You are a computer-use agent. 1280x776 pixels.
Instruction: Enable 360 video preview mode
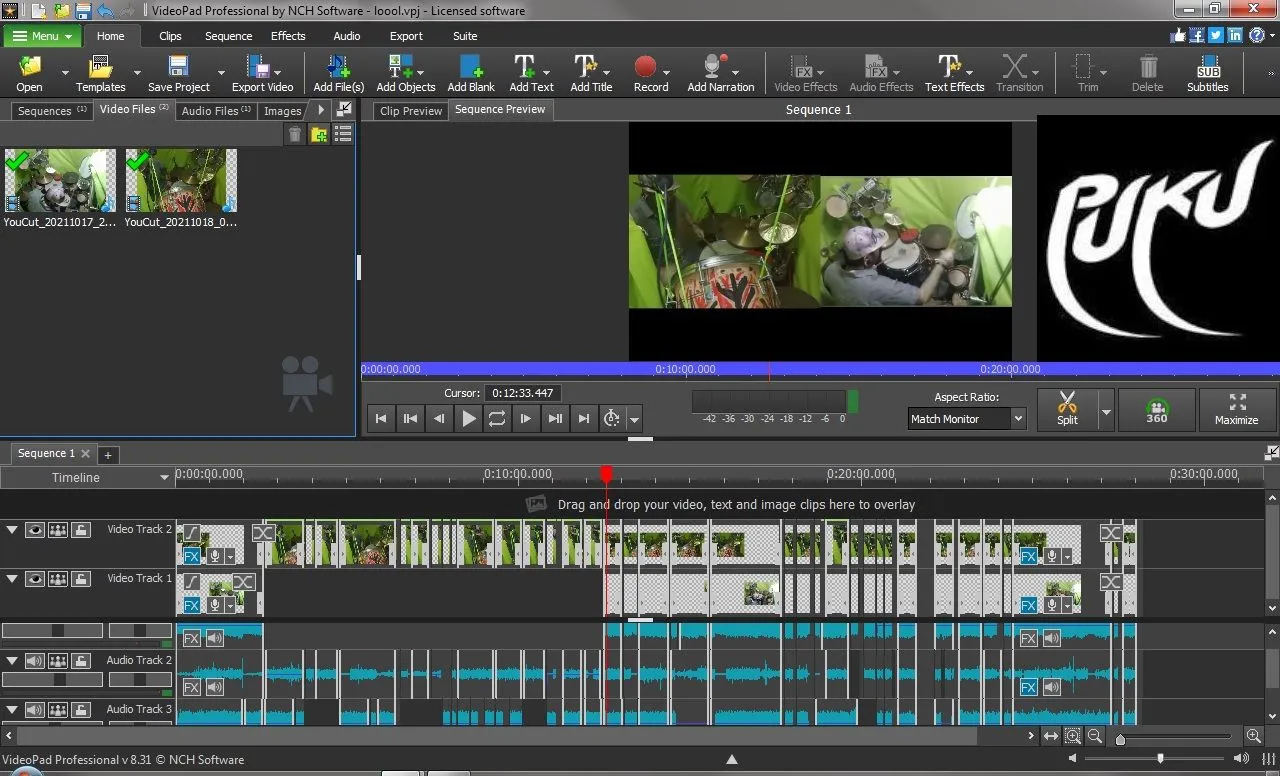(1157, 408)
